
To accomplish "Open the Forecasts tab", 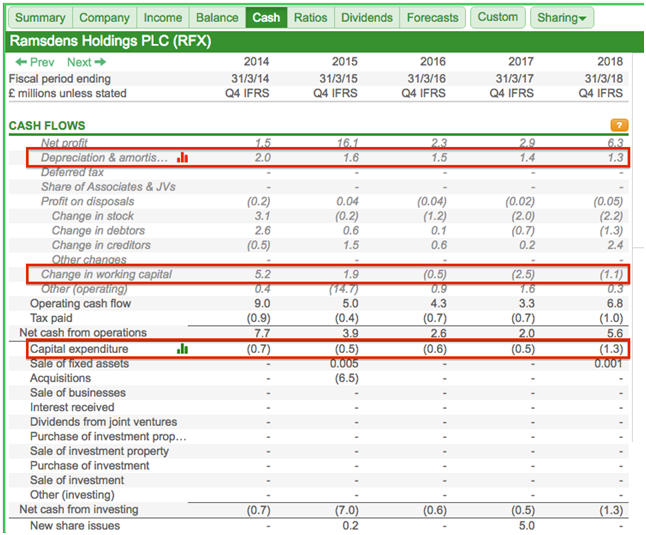I will (433, 18).
